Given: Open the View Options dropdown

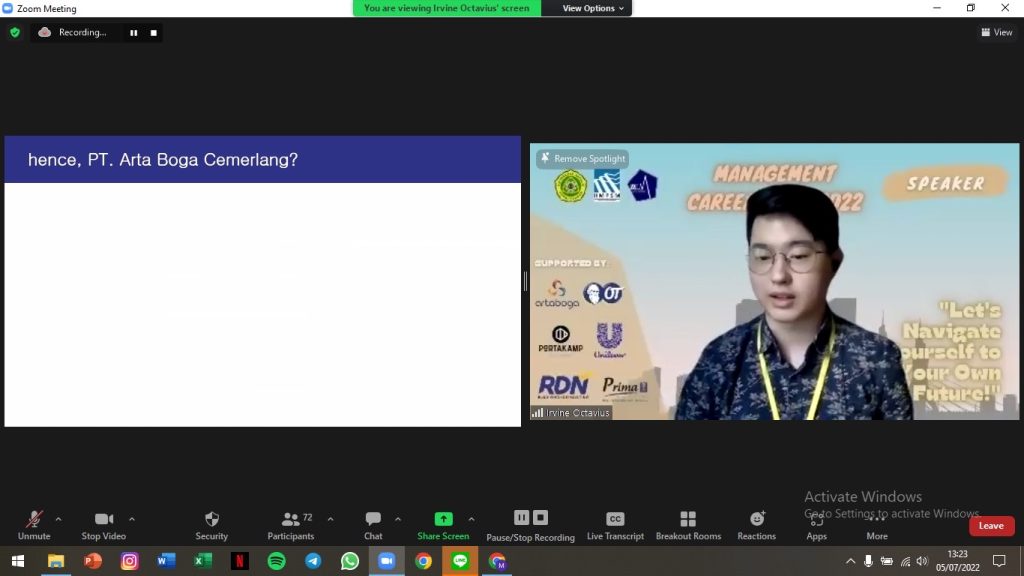Looking at the screenshot, I should point(592,8).
